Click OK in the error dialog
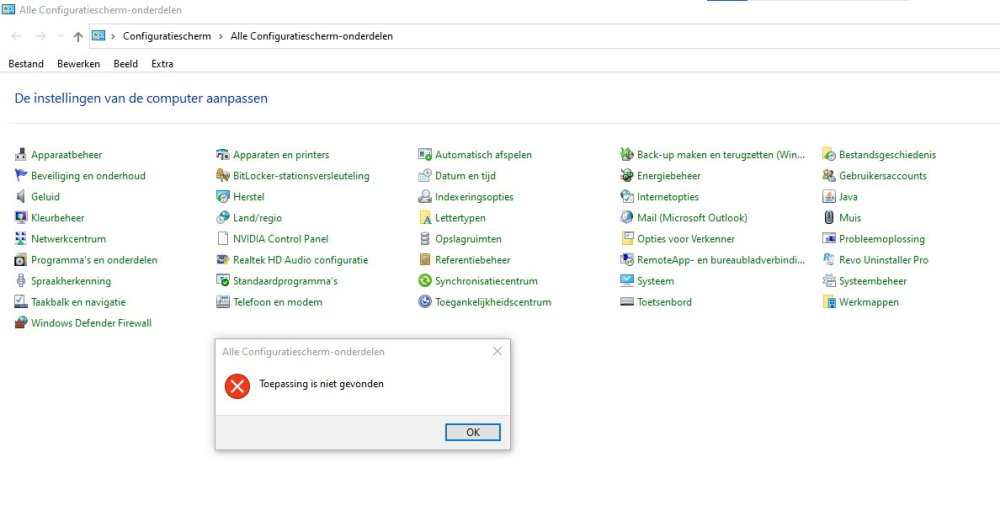The height and width of the screenshot is (516, 1000). pyautogui.click(x=473, y=432)
